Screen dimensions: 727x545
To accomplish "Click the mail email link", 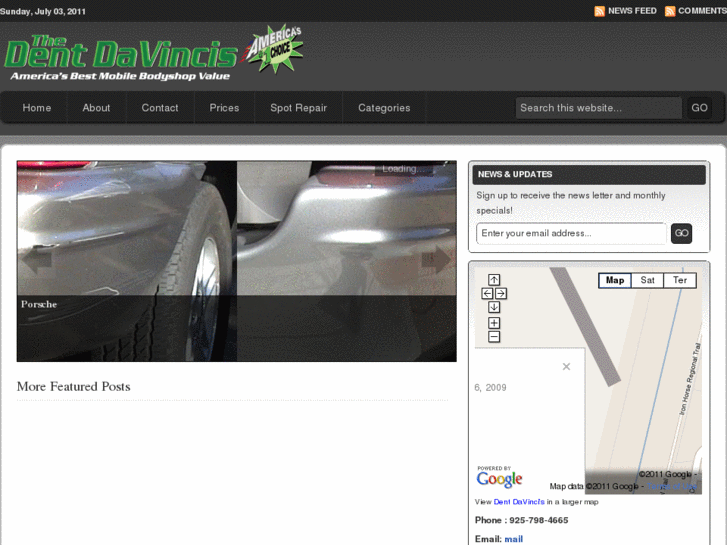I will click(513, 539).
